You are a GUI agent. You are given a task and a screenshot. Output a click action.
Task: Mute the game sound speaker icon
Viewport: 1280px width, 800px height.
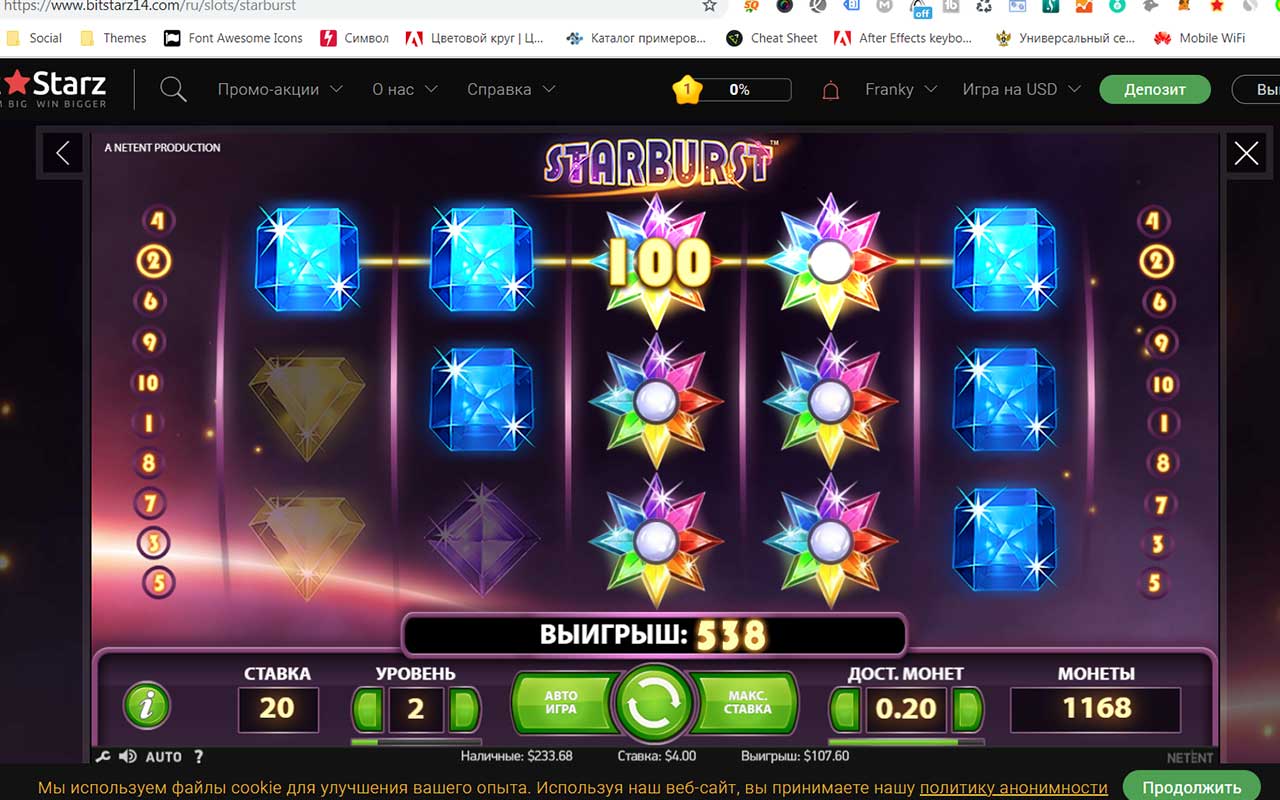point(128,757)
